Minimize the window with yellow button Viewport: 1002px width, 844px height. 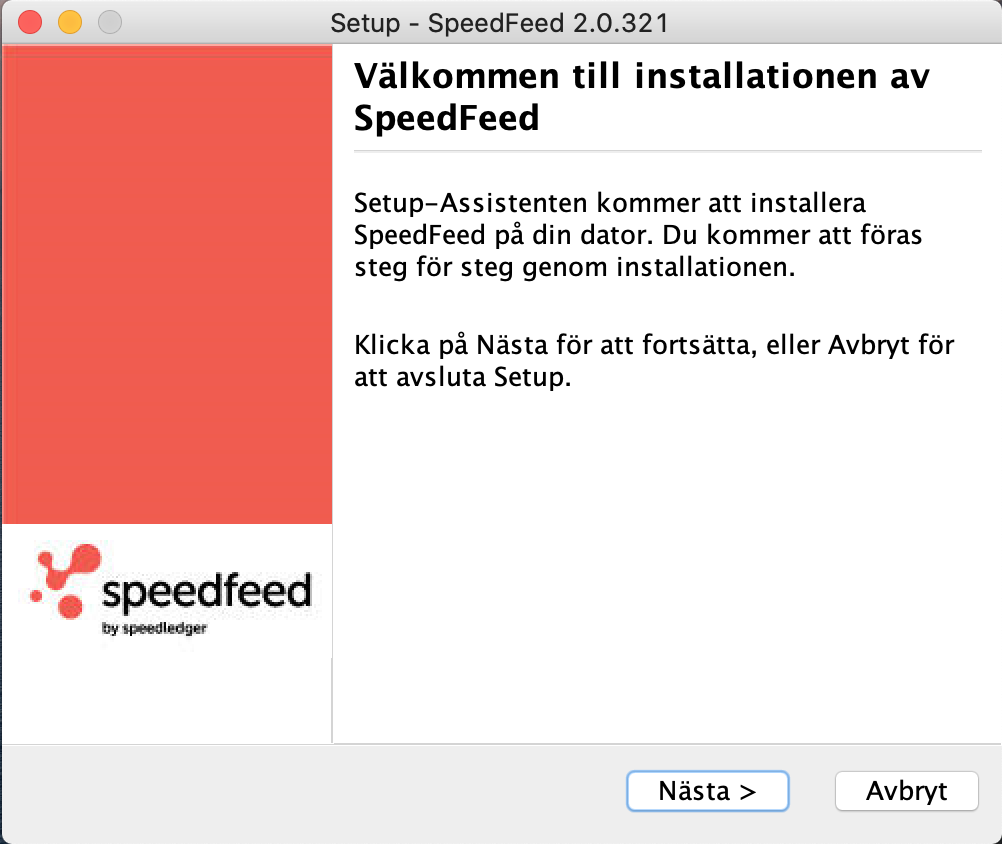70,22
